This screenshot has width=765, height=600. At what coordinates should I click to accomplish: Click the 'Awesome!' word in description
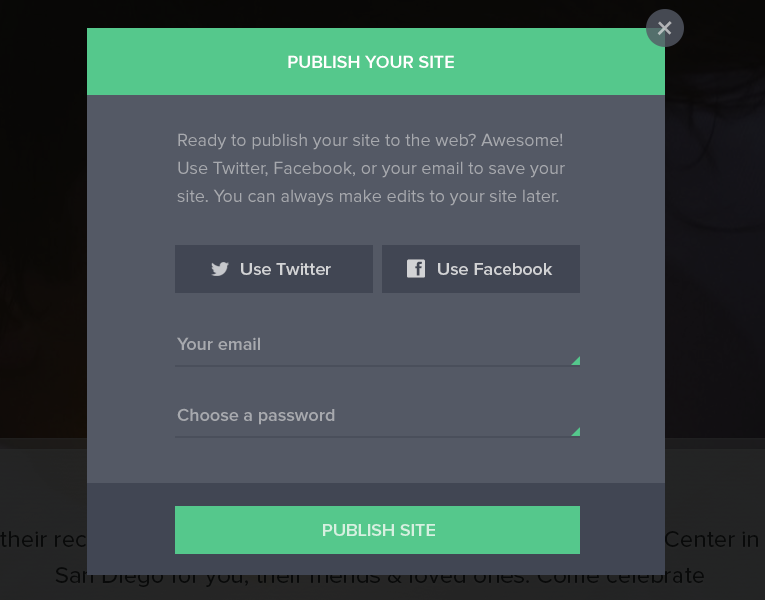[522, 140]
